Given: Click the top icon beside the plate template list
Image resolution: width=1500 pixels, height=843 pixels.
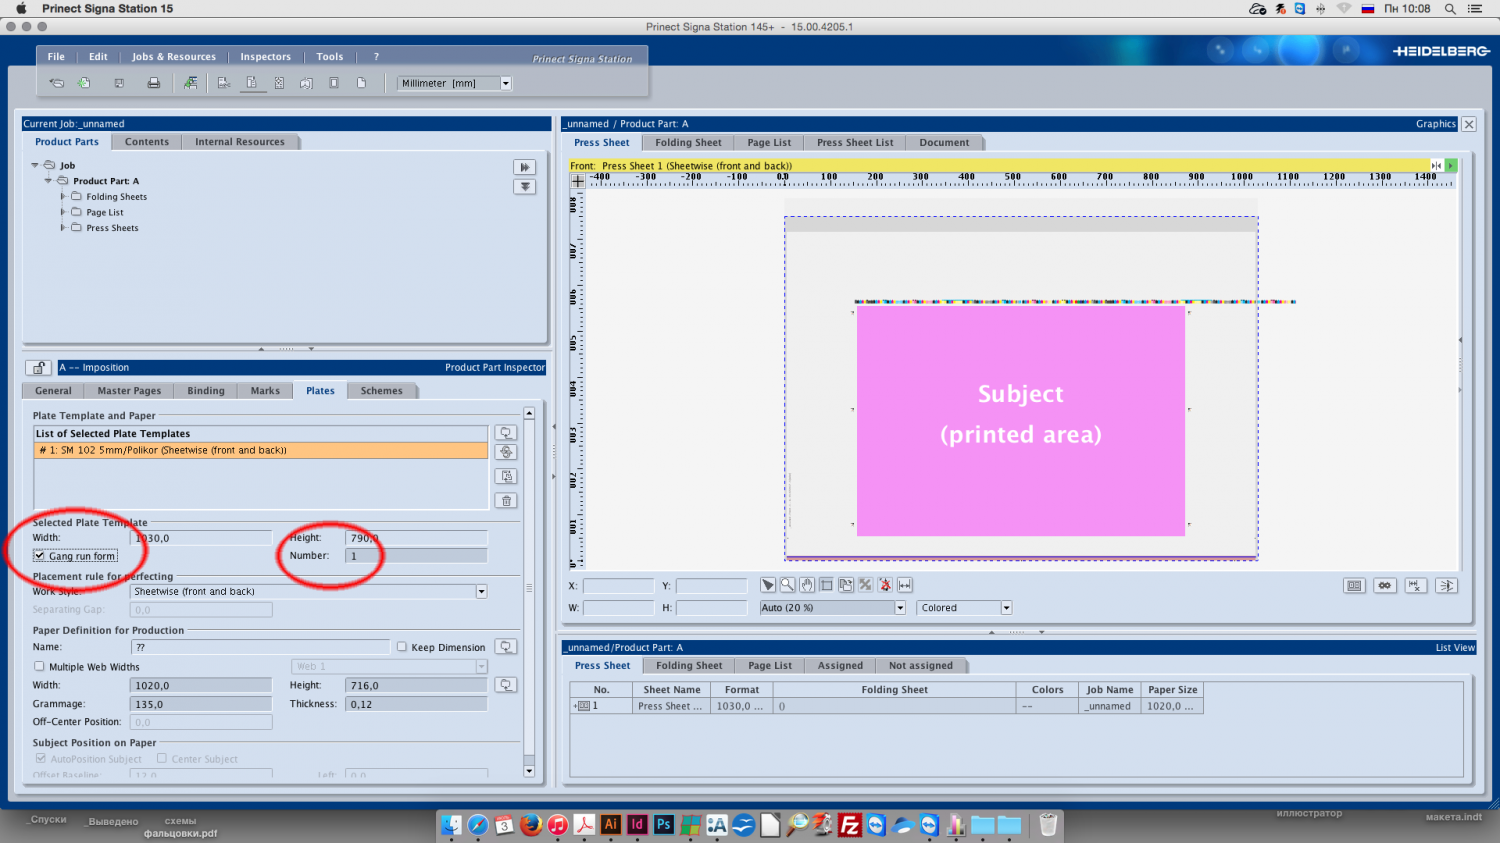Looking at the screenshot, I should [506, 433].
